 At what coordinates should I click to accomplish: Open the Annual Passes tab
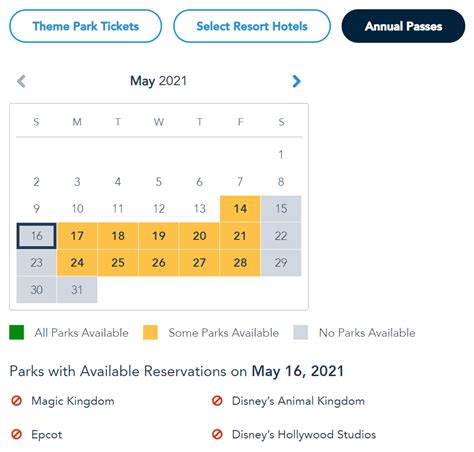pyautogui.click(x=403, y=26)
